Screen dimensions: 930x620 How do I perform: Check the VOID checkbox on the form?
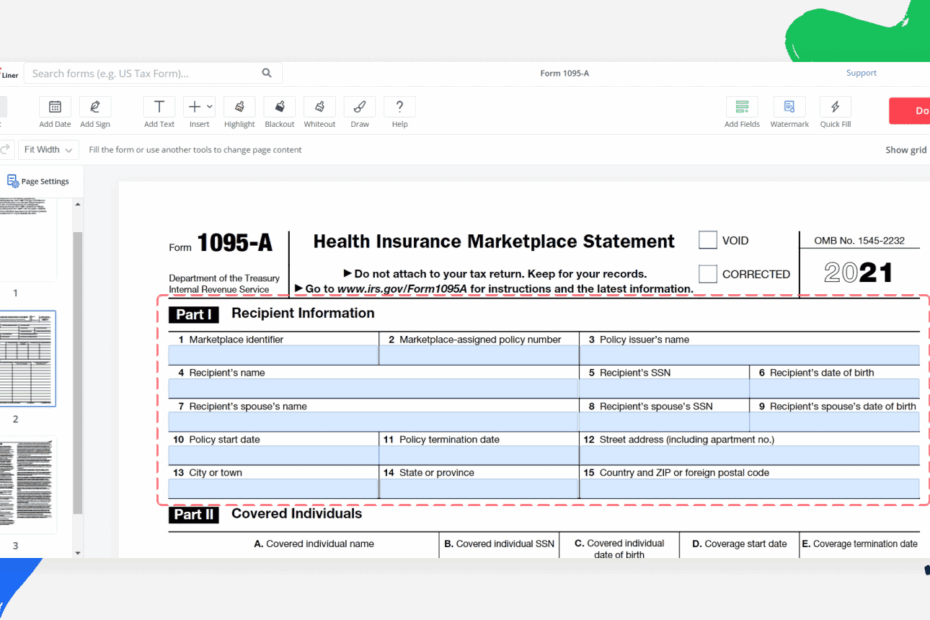click(707, 240)
